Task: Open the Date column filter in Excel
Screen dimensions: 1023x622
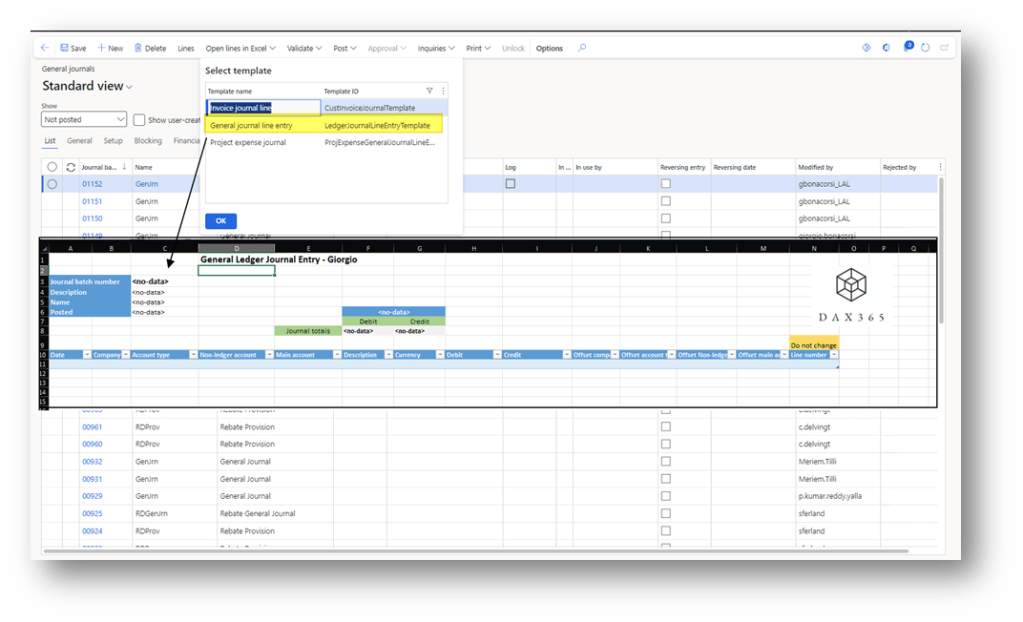Action: click(x=86, y=355)
